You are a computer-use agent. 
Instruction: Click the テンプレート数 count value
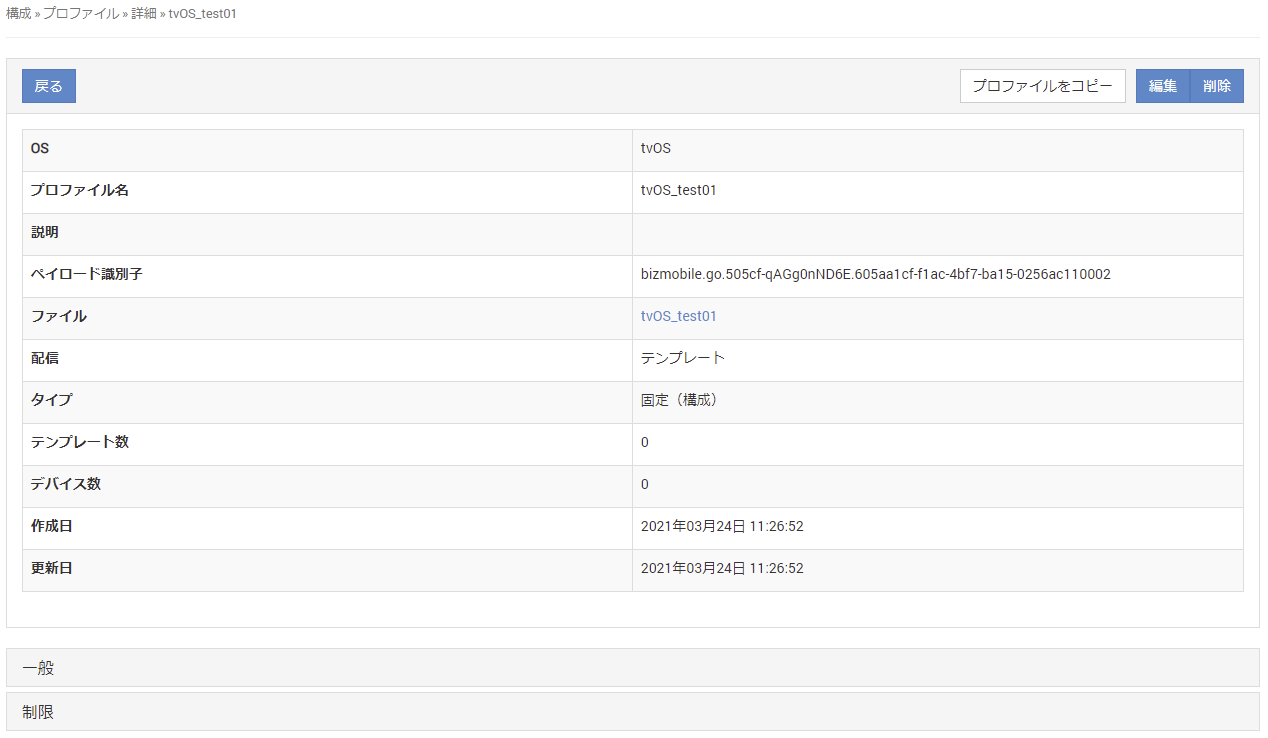pyautogui.click(x=645, y=442)
